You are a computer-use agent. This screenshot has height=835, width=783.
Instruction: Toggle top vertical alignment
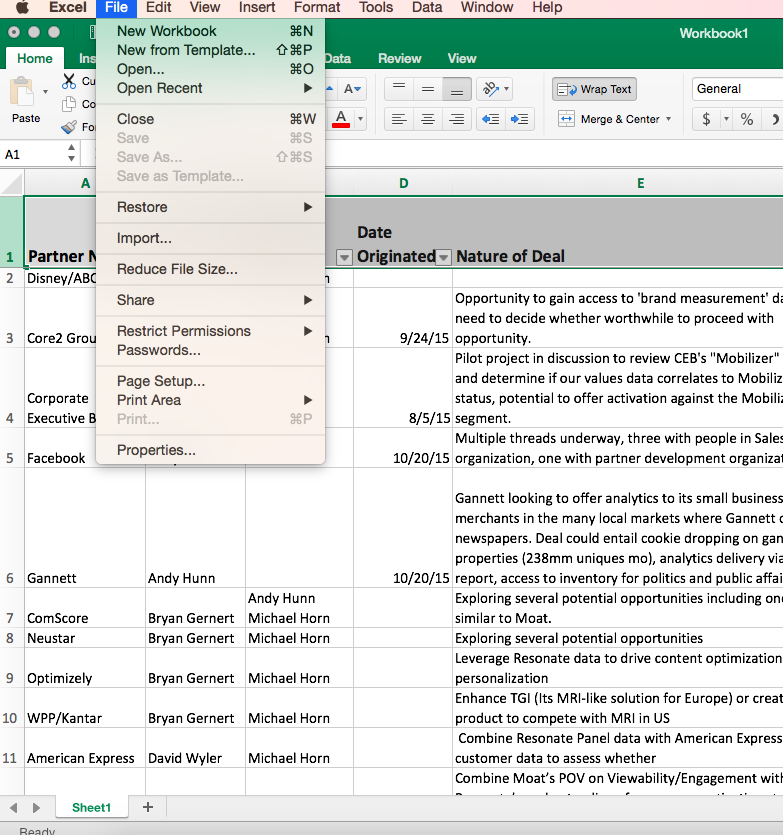pos(398,89)
